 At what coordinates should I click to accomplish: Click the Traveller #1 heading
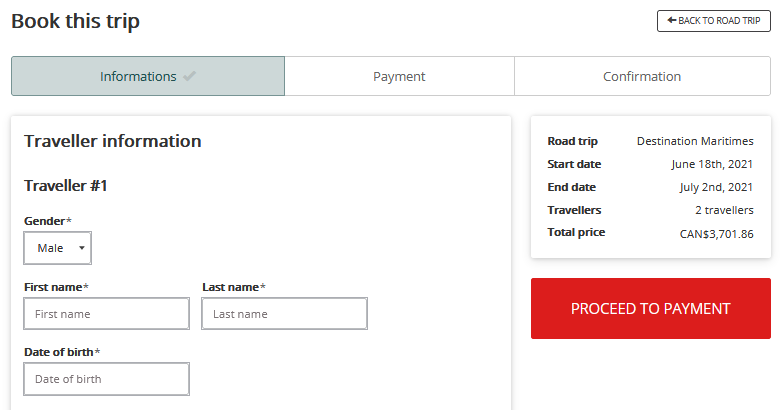tap(66, 186)
